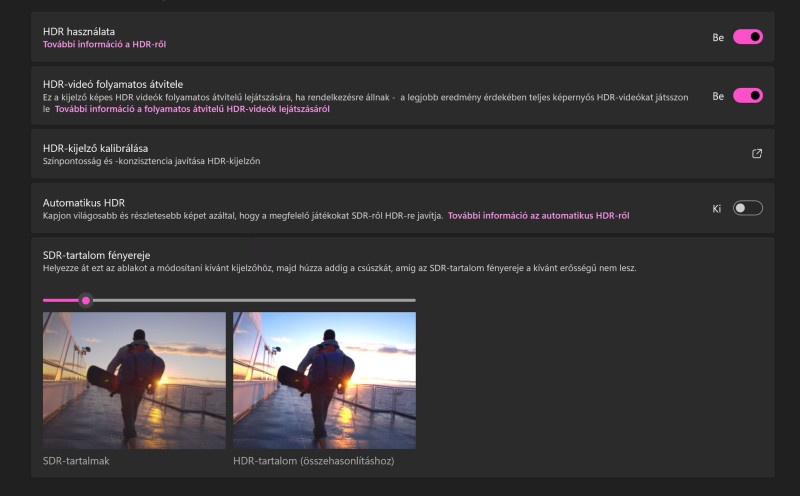Click the HDR használata heading text
Image resolution: width=800 pixels, height=496 pixels.
79,32
